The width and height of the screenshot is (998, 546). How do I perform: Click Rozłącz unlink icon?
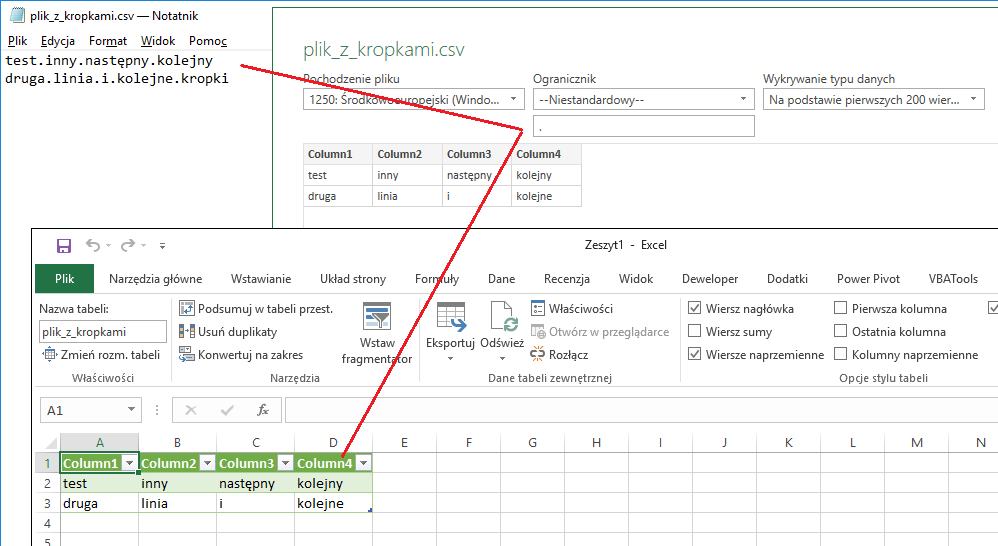pyautogui.click(x=538, y=354)
